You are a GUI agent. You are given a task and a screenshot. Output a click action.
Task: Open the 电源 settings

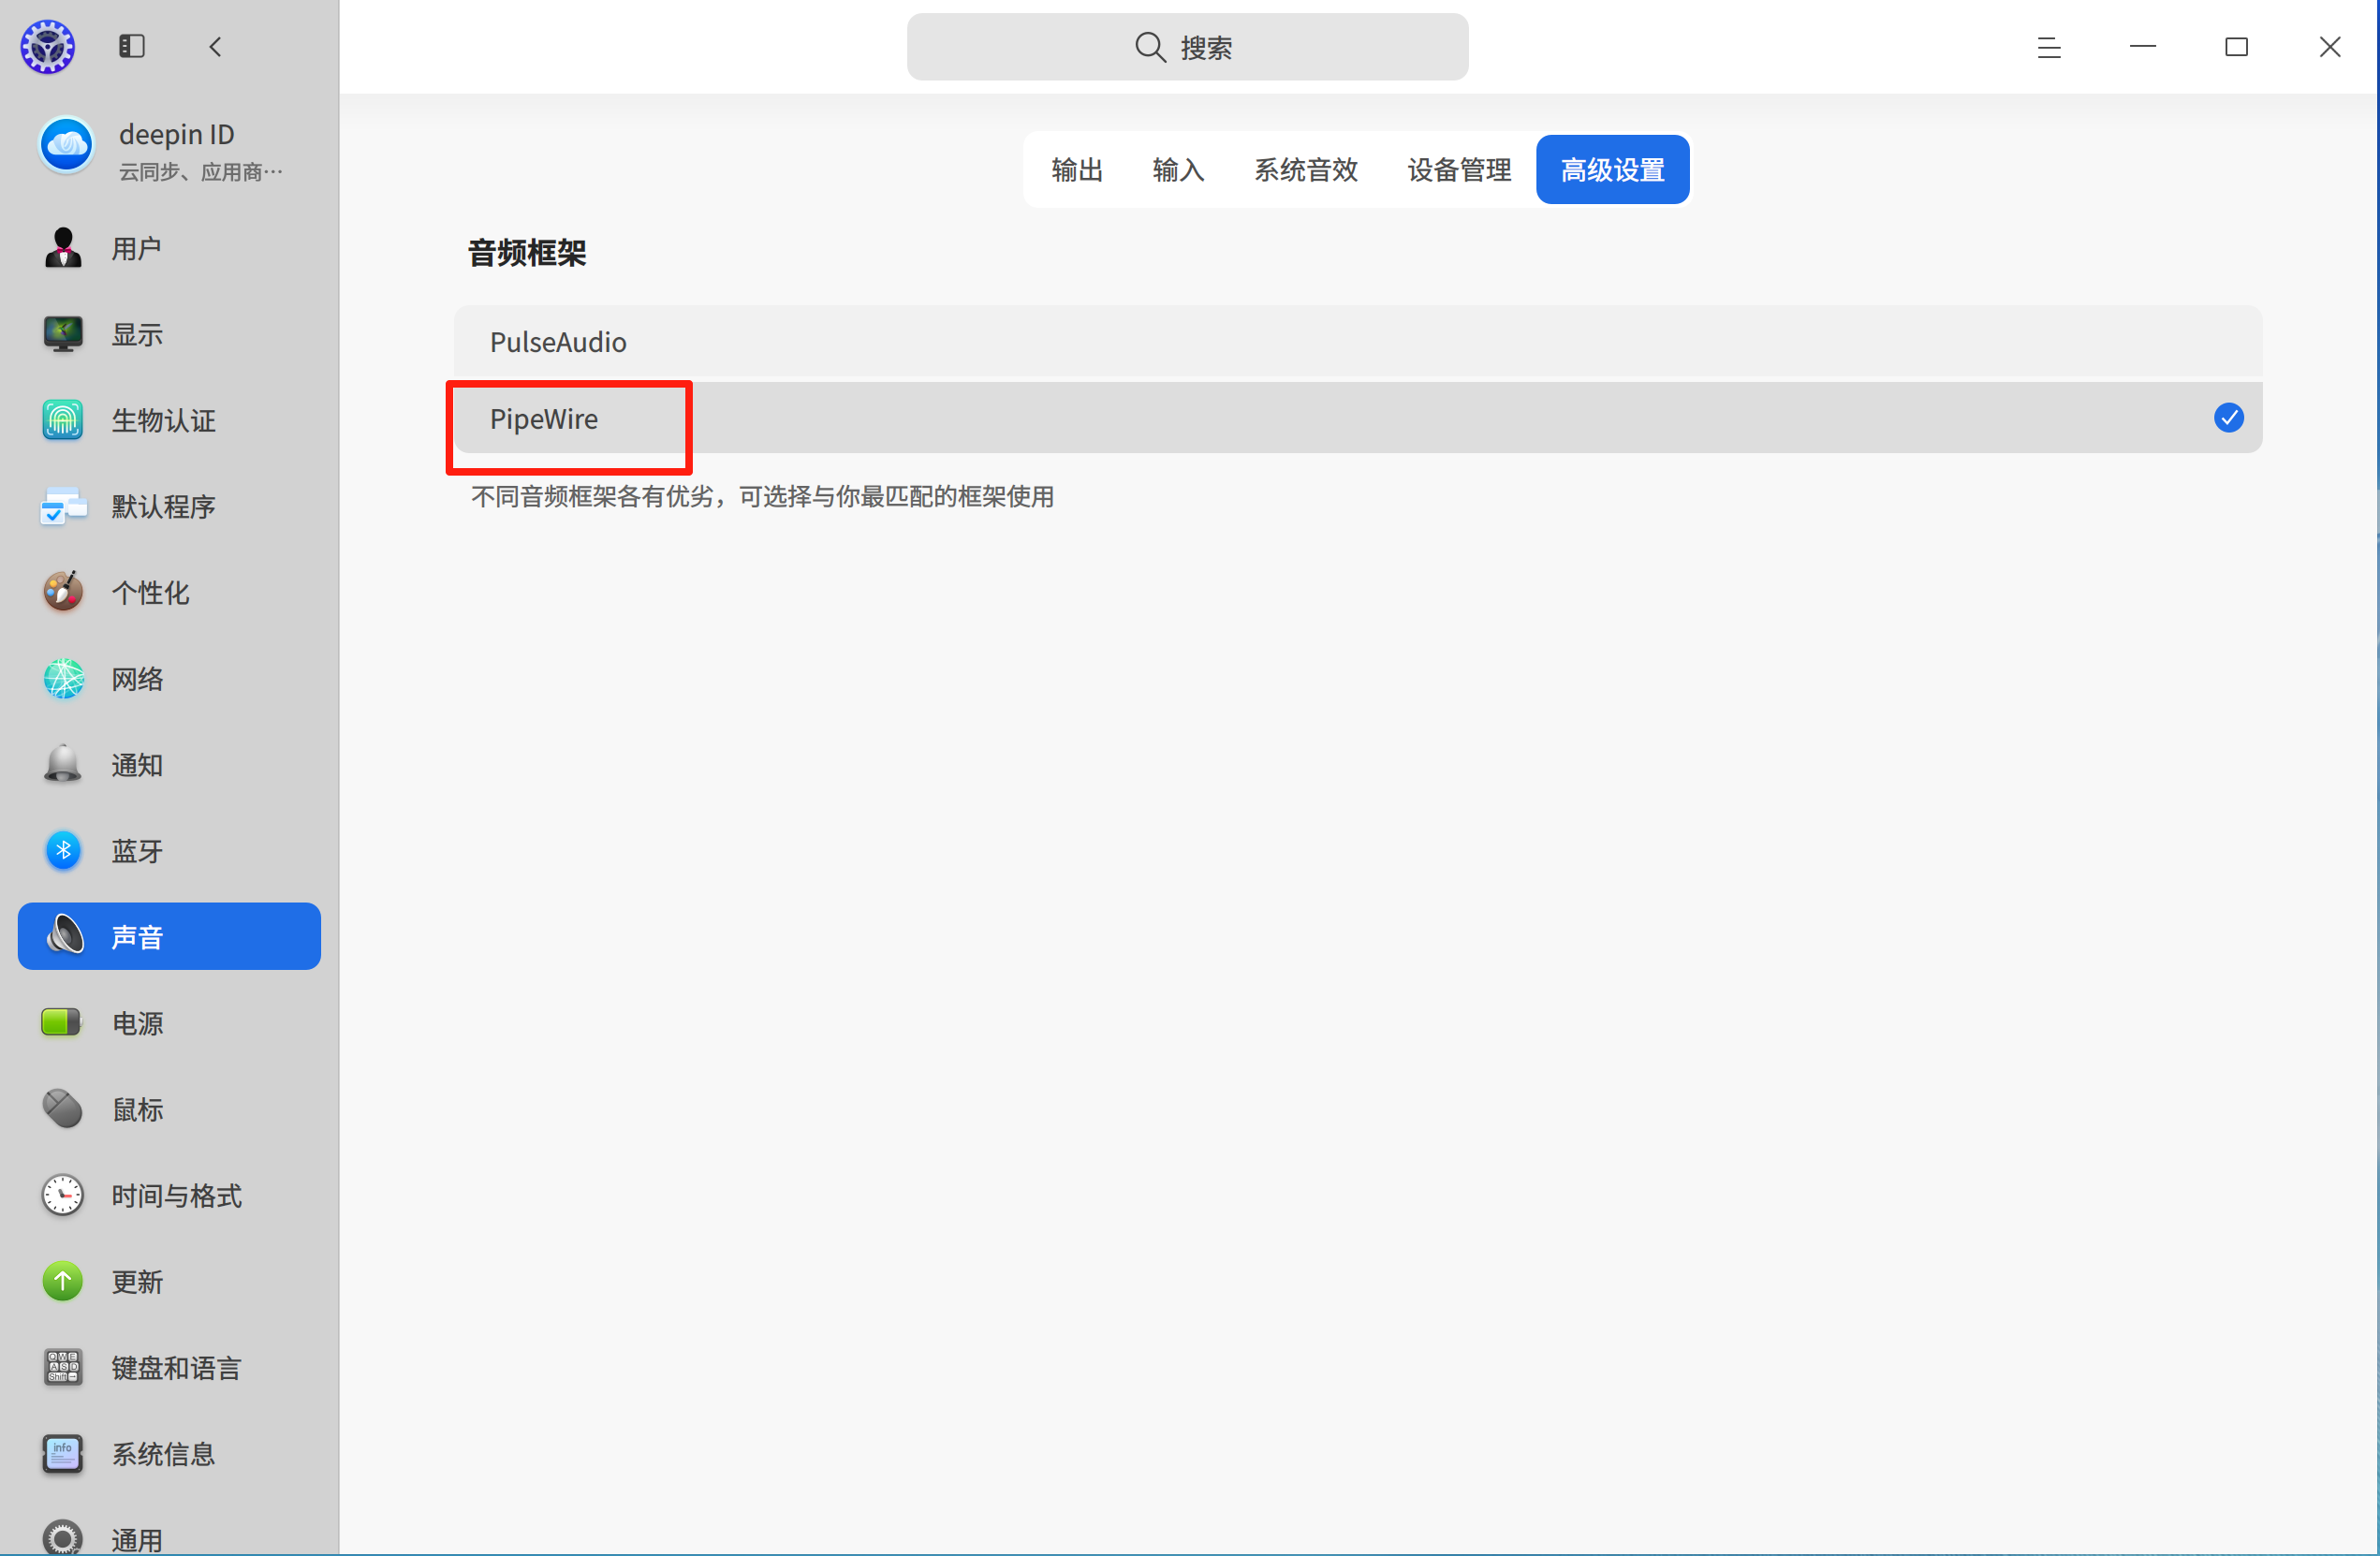169,1023
